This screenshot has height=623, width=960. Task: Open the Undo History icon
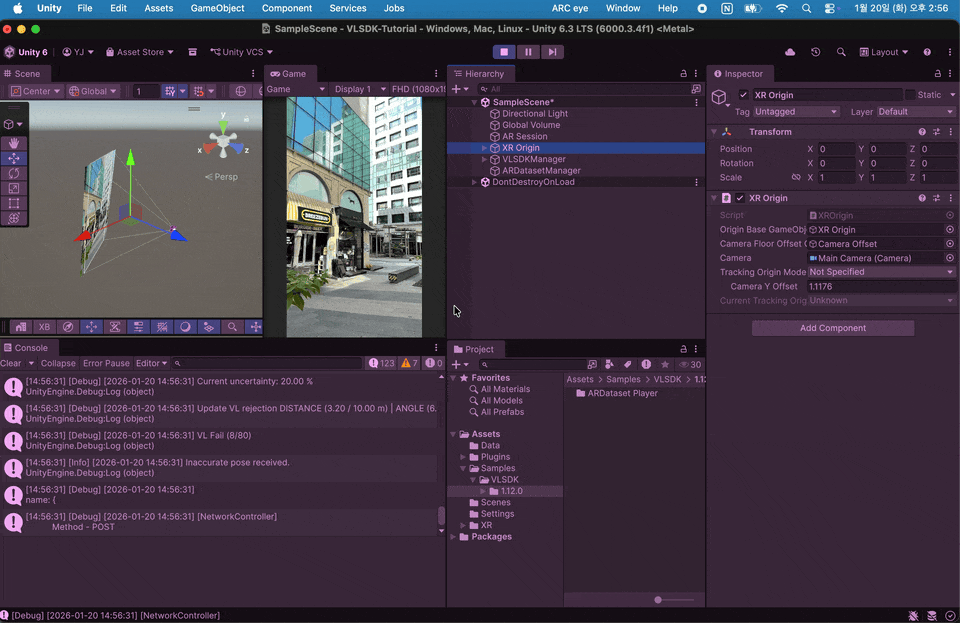click(x=815, y=52)
